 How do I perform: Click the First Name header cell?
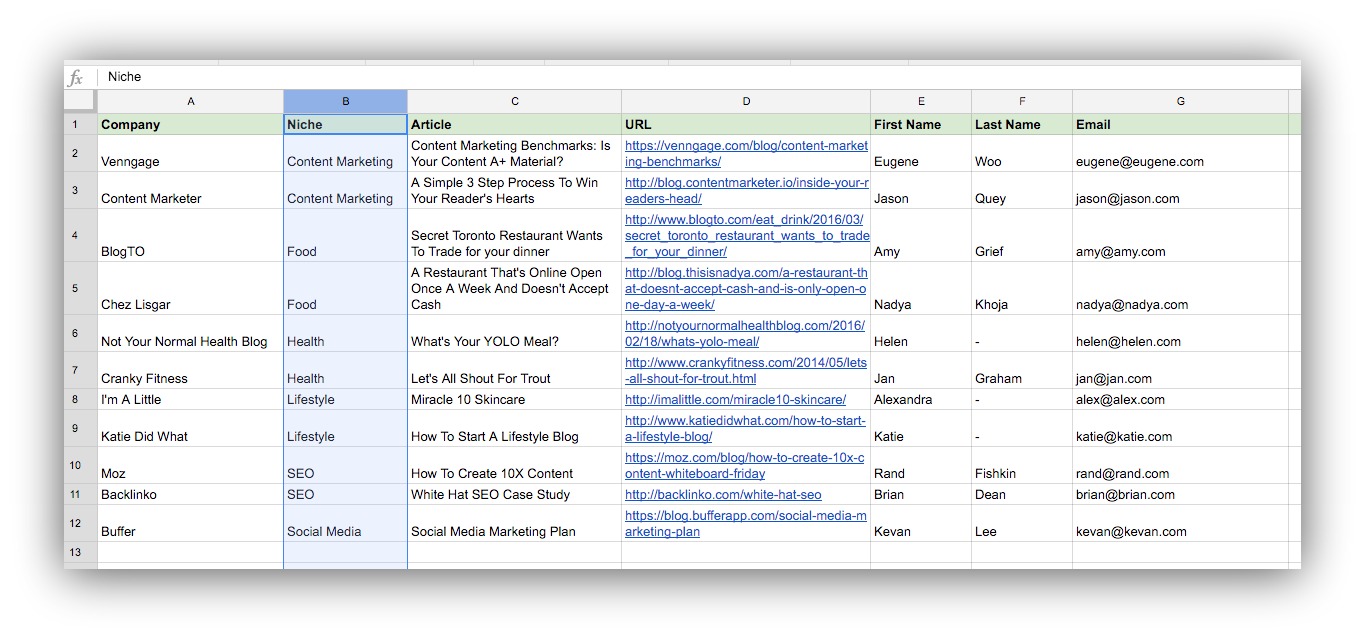coord(921,125)
